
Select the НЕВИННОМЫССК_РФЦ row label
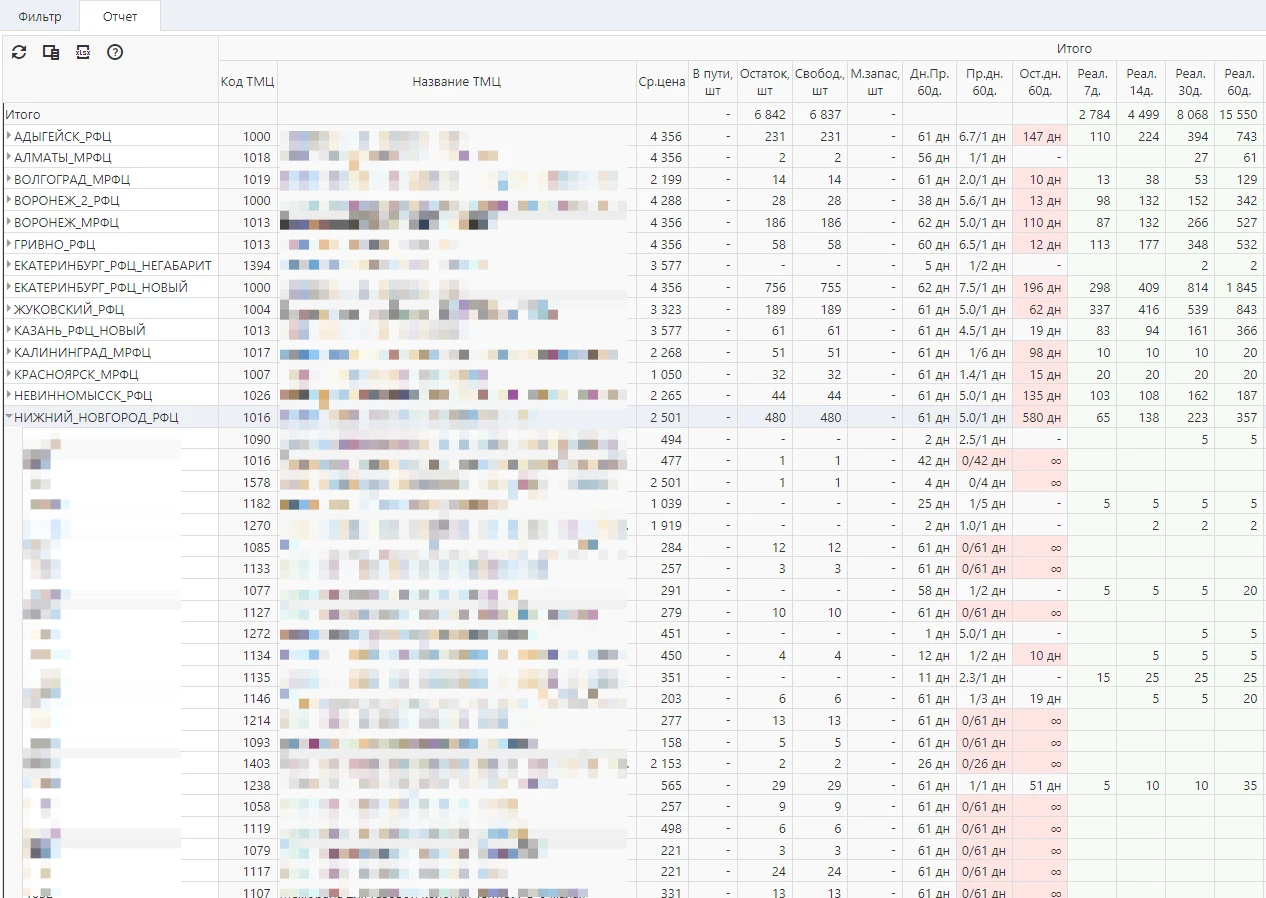(83, 396)
